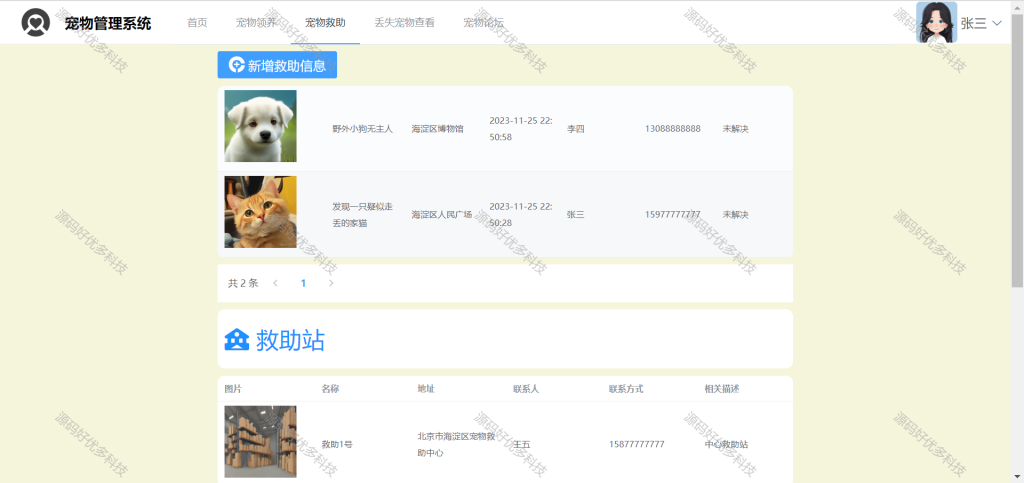Click the pet management system logo icon
1024x483 pixels.
(x=35, y=23)
